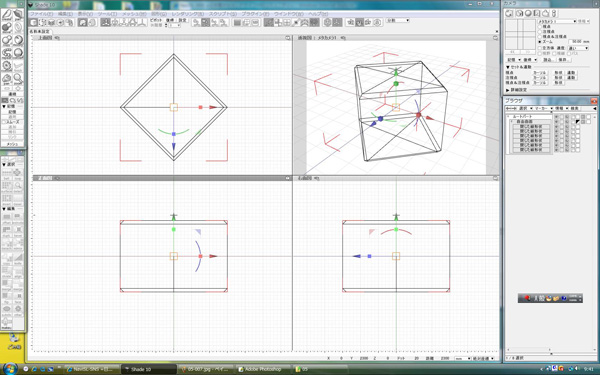This screenshot has height=375, width=600.
Task: Open the マーカー dropdown in ブラウザ
Action: [543, 109]
